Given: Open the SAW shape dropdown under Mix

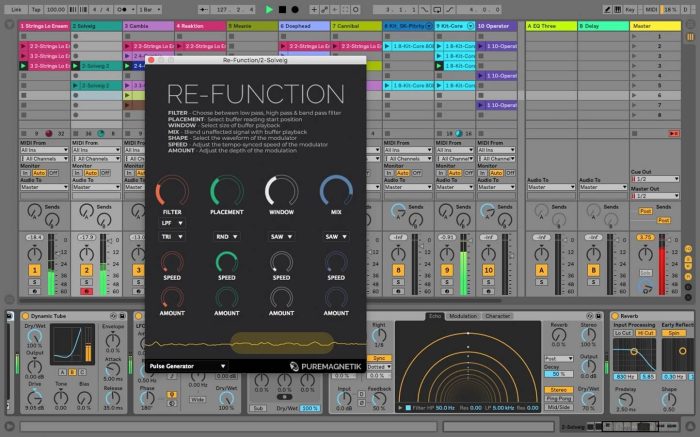Looking at the screenshot, I should (336, 237).
